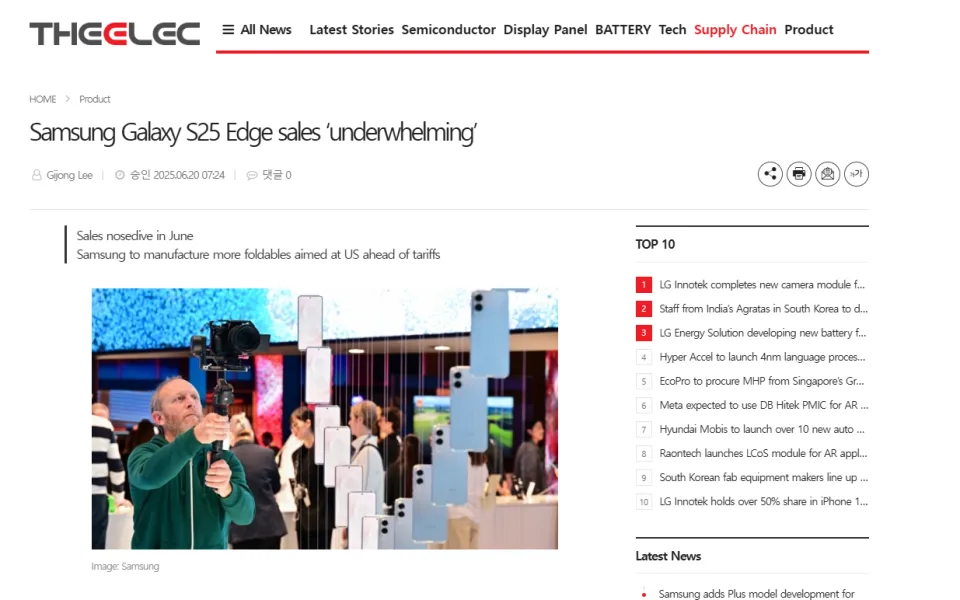View articles by author Gijong Lee

click(x=69, y=175)
